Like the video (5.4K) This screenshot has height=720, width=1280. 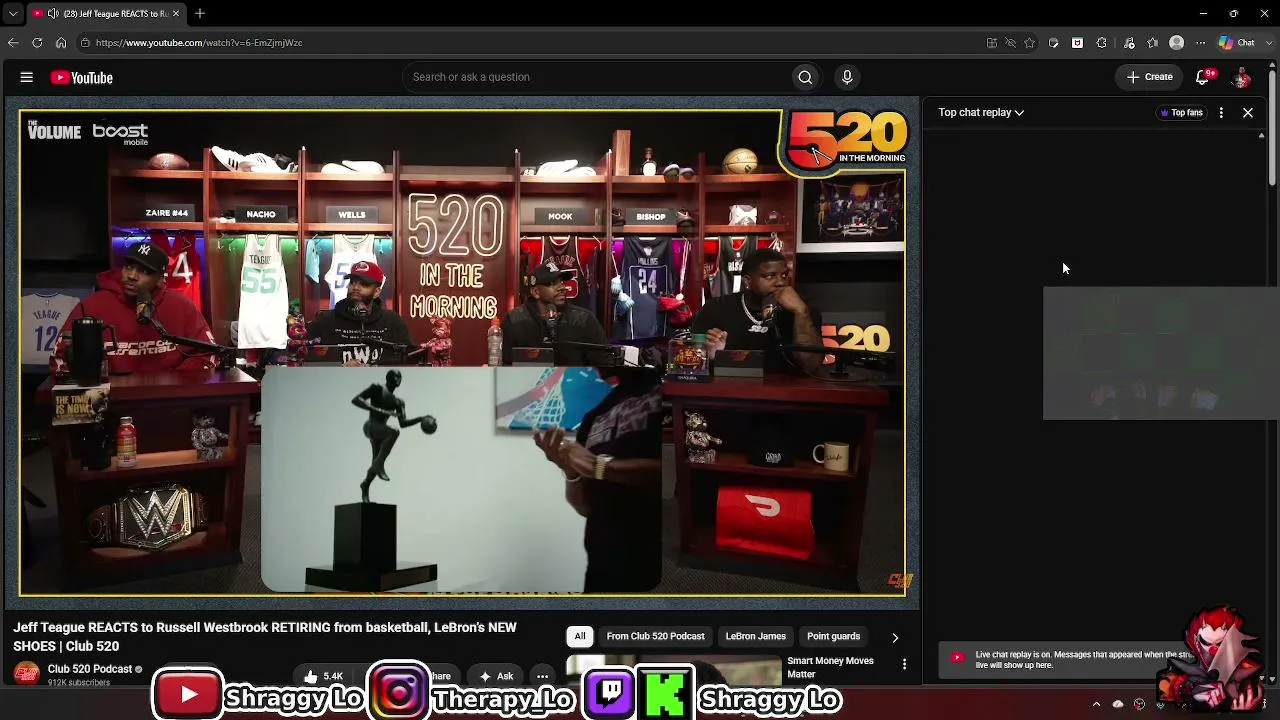tap(324, 676)
